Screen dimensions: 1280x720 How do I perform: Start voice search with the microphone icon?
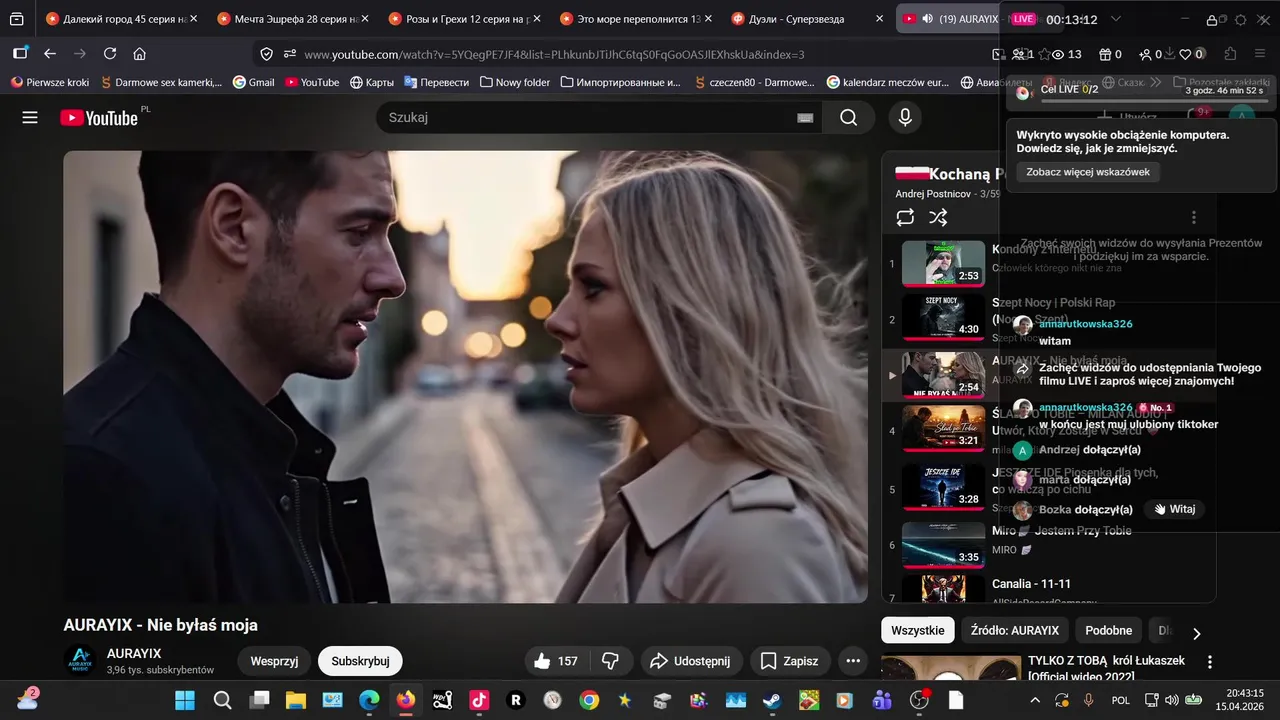click(905, 118)
